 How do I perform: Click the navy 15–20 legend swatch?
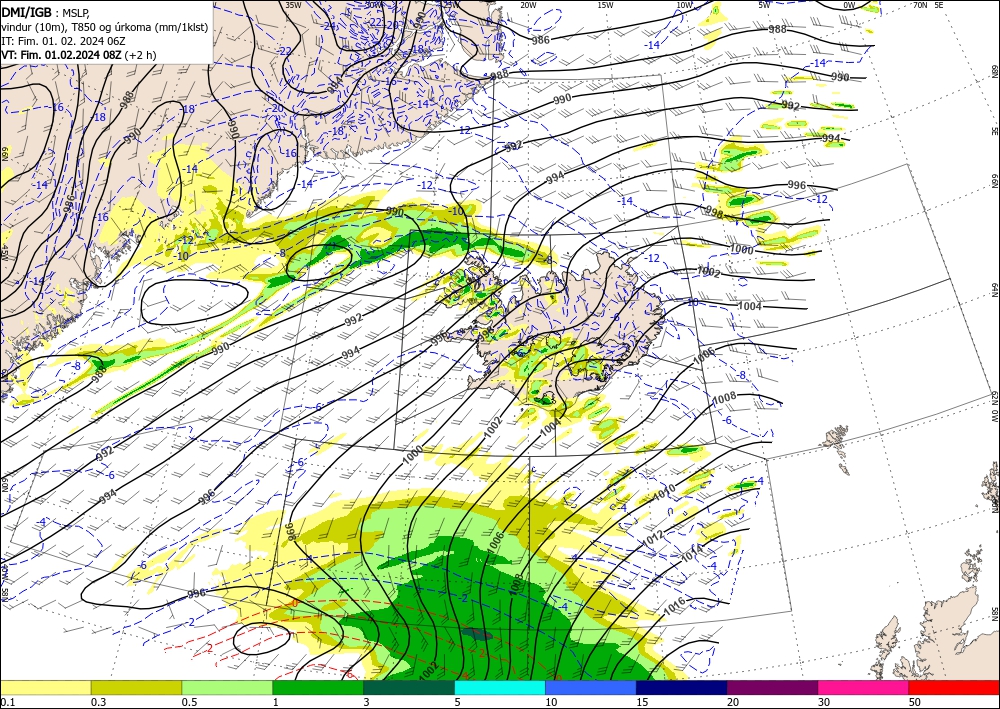pyautogui.click(x=682, y=687)
